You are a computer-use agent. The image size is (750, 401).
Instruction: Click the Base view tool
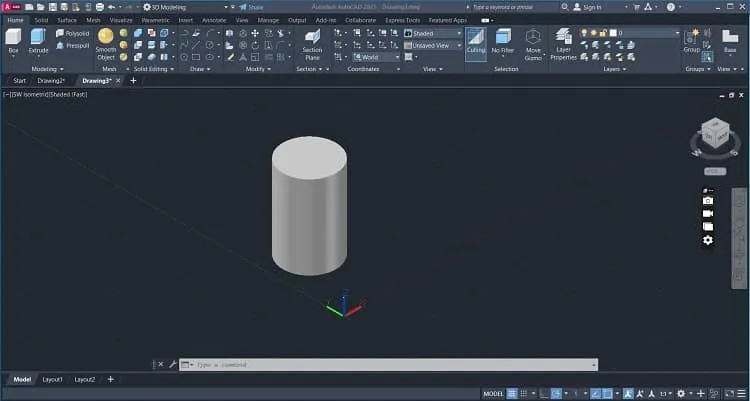730,41
